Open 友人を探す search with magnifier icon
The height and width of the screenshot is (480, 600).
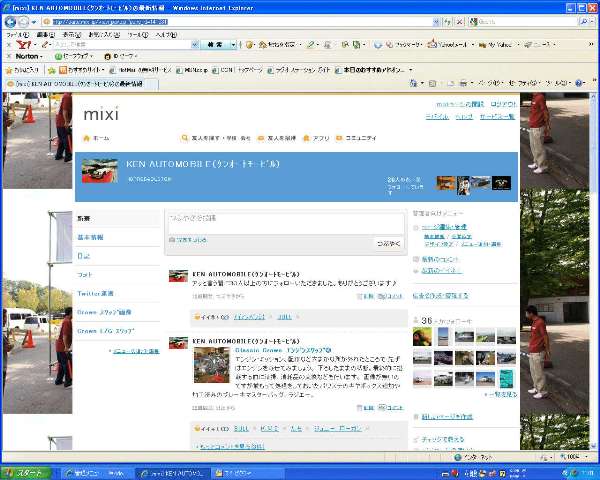216,138
